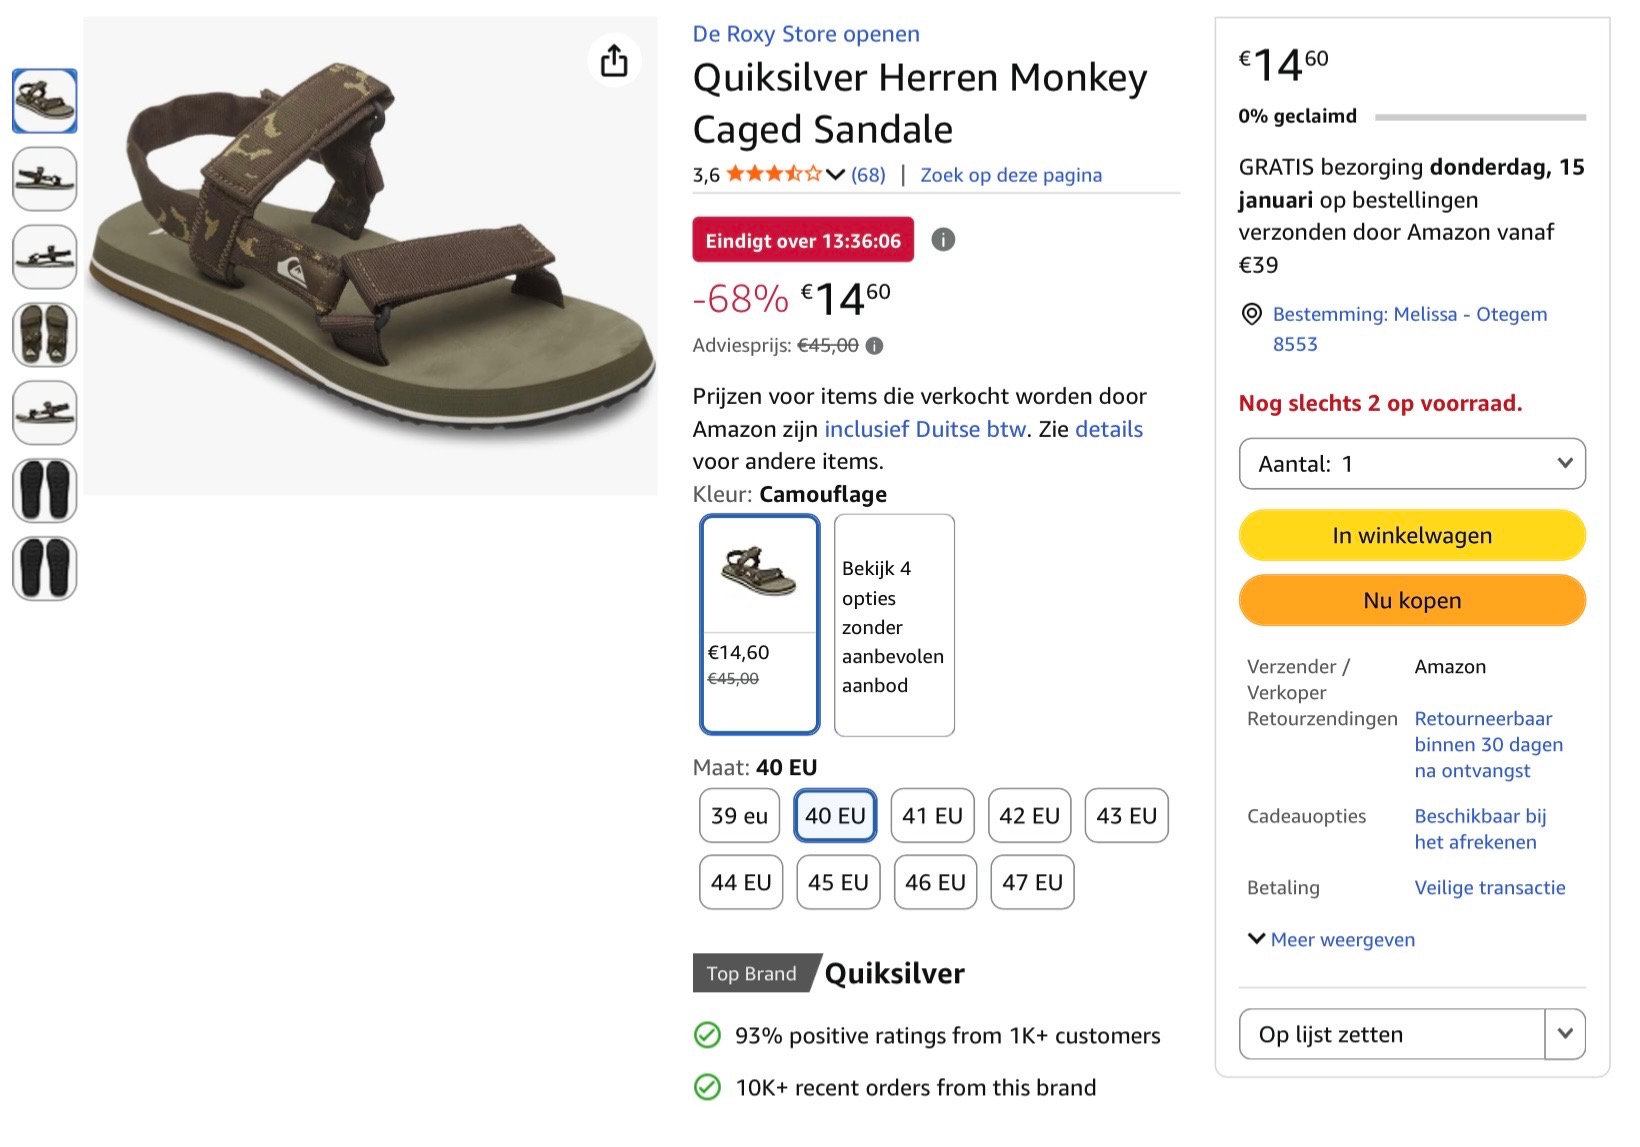Open star rating popover chevron
Viewport: 1640px width, 1147px height.
tap(836, 175)
